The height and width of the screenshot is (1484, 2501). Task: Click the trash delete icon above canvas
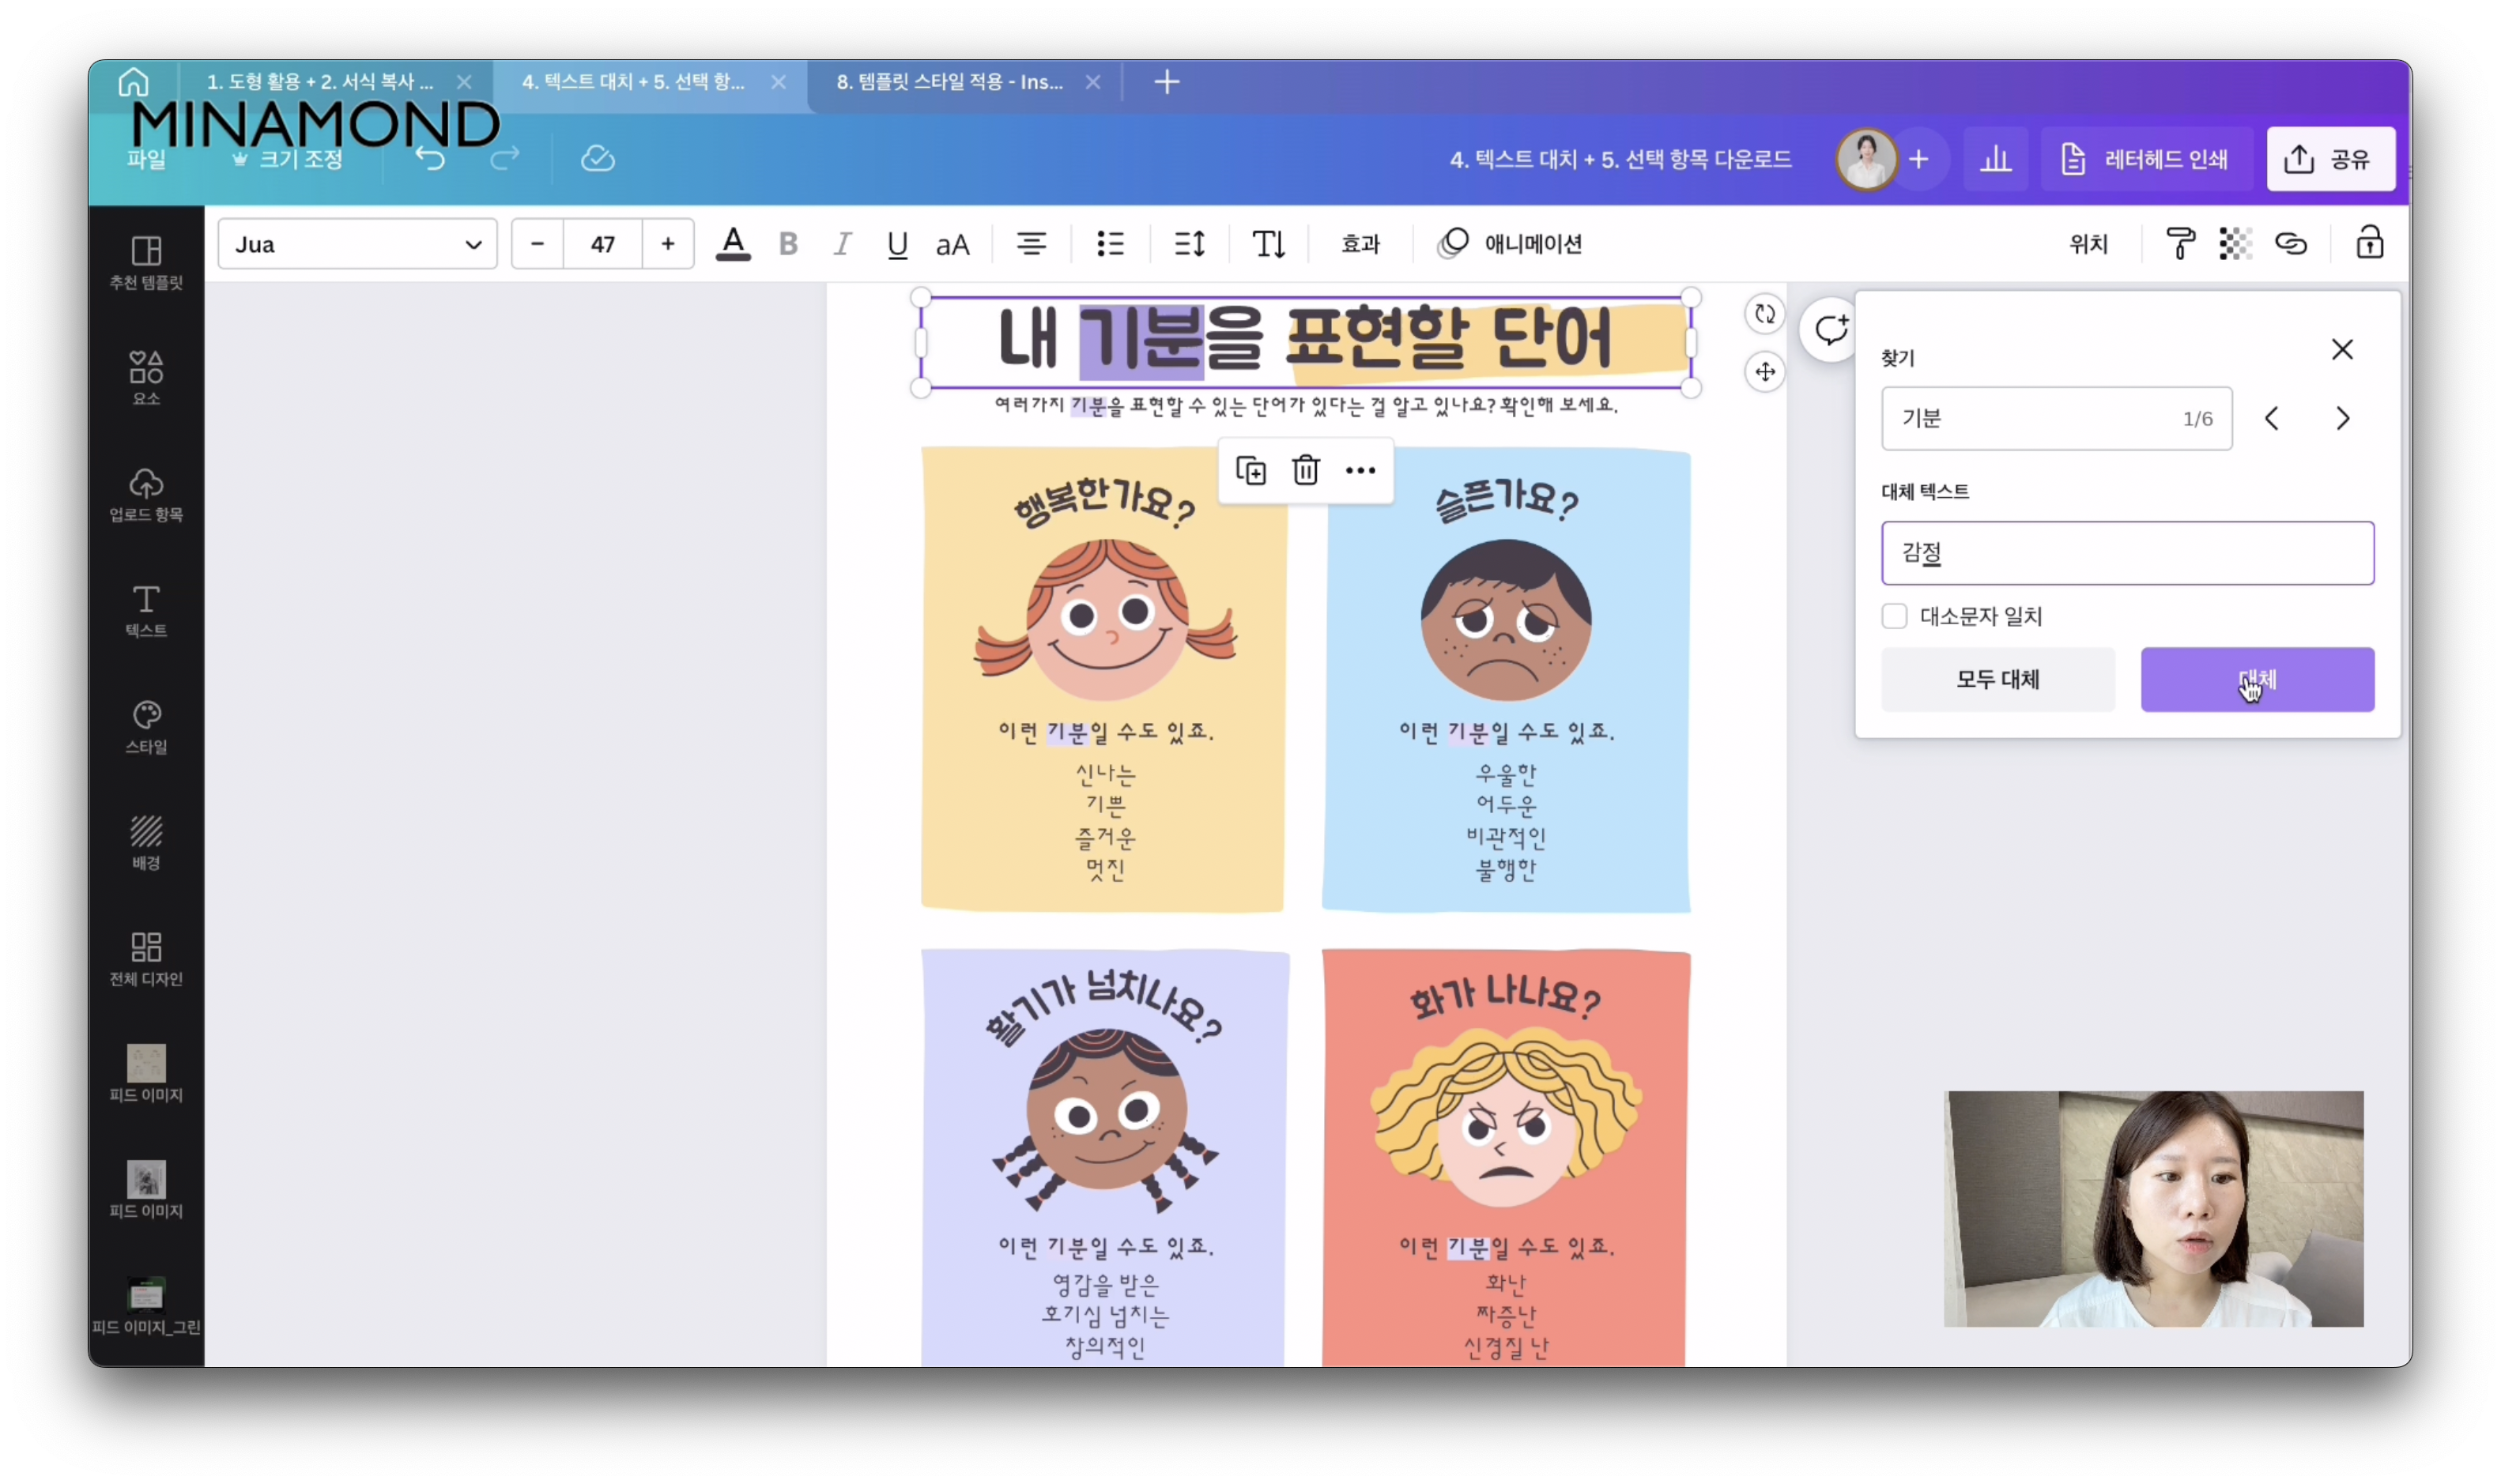[x=1305, y=470]
